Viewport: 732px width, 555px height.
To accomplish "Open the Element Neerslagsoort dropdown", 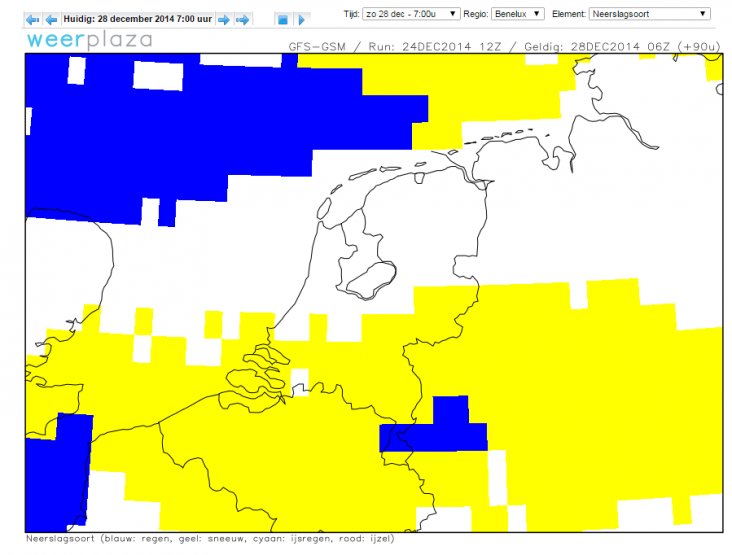I will pyautogui.click(x=649, y=14).
